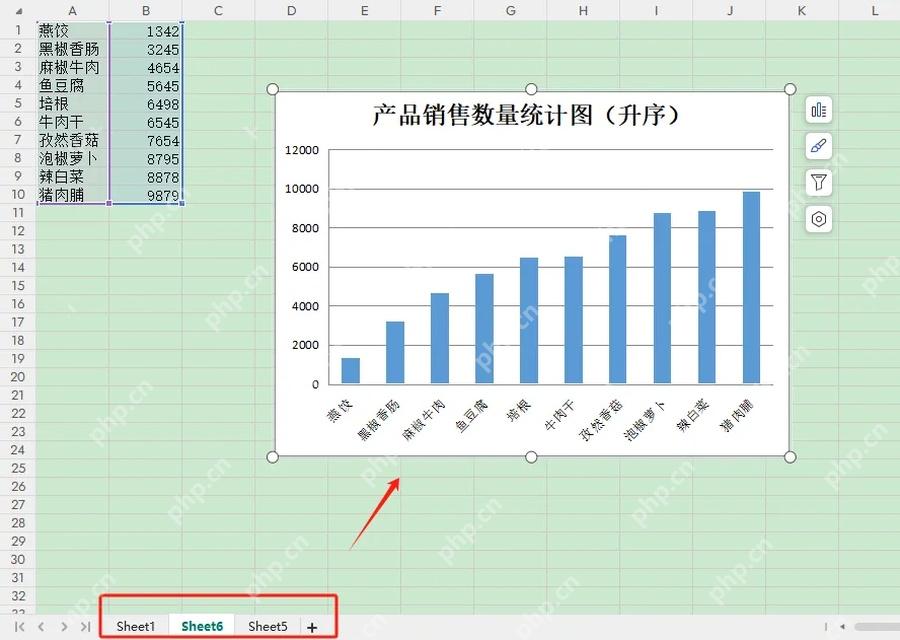Select cell containing 鱼豆腐
900x640 pixels.
click(72, 86)
